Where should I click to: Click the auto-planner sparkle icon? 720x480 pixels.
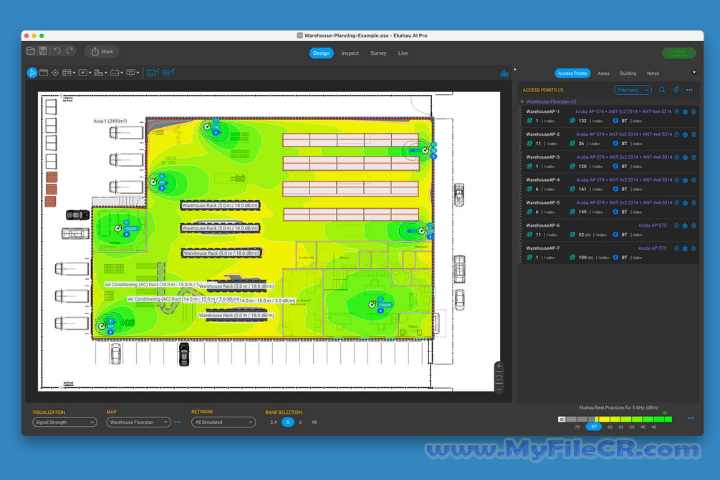click(676, 90)
